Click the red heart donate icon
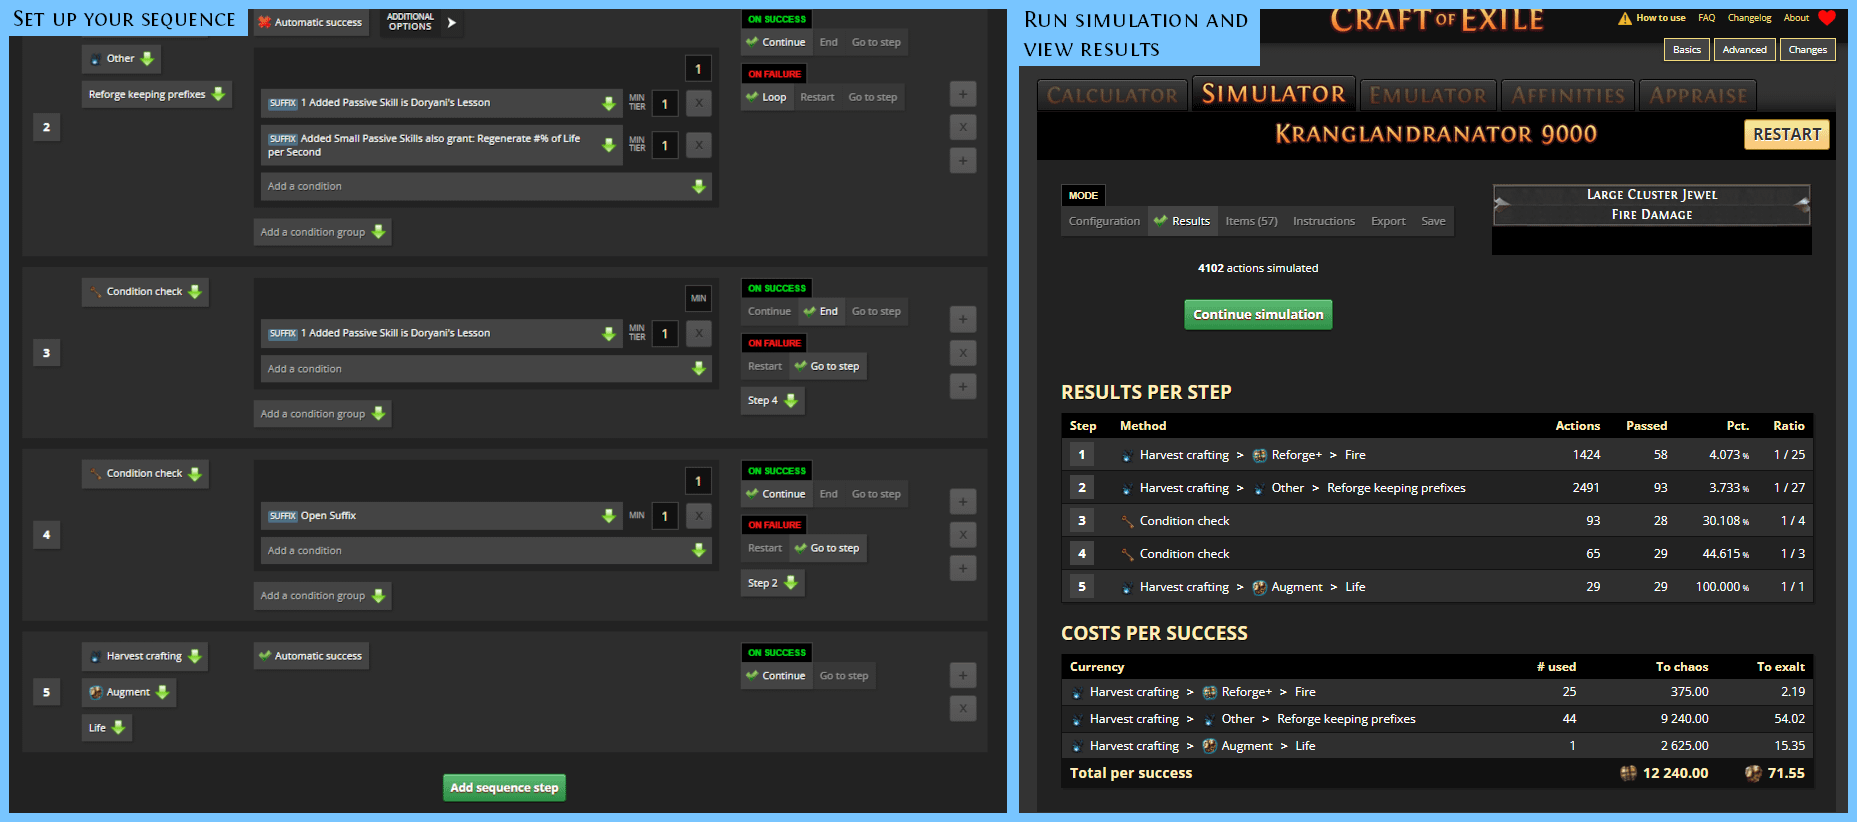This screenshot has width=1857, height=822. pos(1827,18)
